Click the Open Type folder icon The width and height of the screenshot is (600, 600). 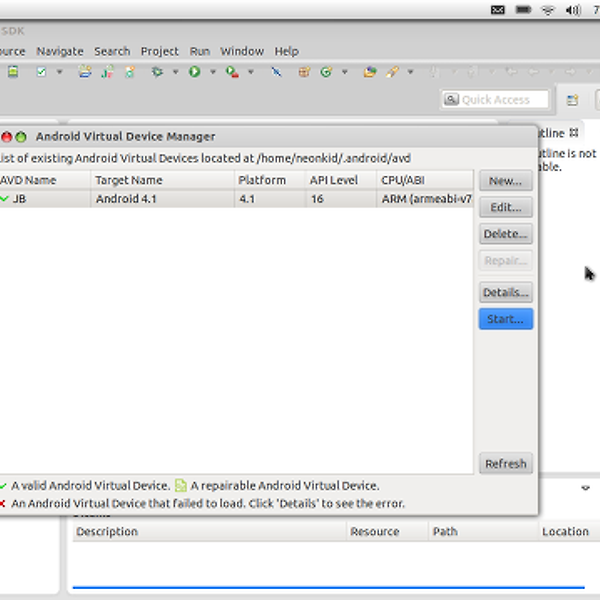pyautogui.click(x=369, y=72)
